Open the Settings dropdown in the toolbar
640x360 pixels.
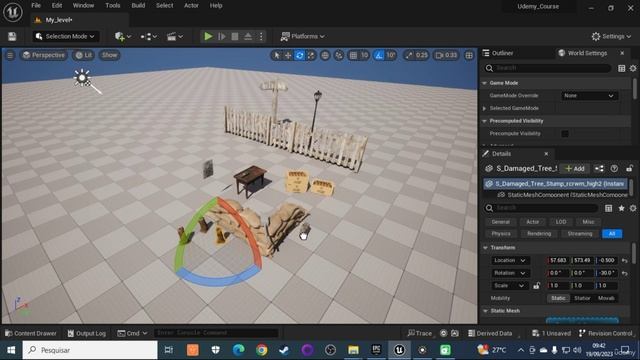[x=611, y=36]
